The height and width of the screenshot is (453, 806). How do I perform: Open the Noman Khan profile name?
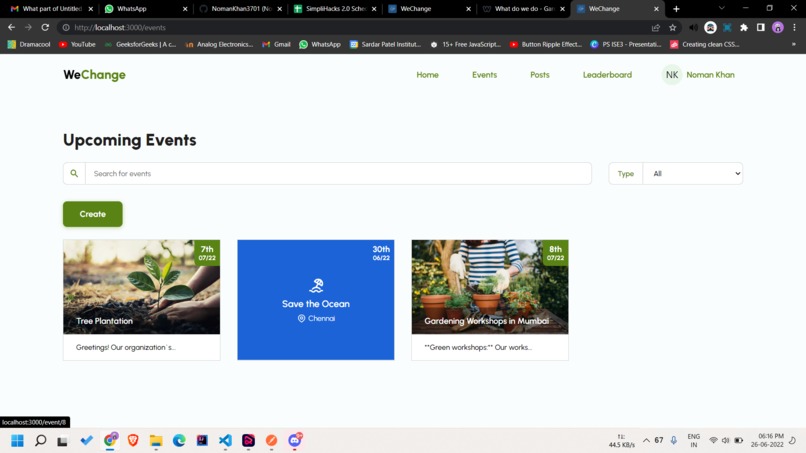pyautogui.click(x=710, y=75)
